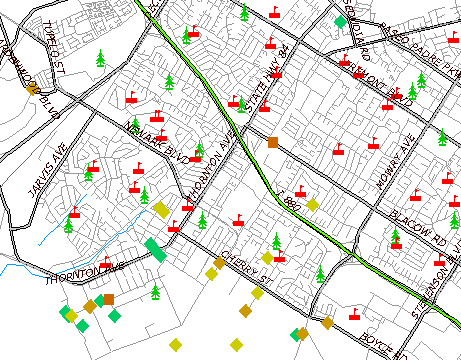The width and height of the screenshot is (461, 360).
Task: Click the Jarvis Ave street label
Action: 48,170
